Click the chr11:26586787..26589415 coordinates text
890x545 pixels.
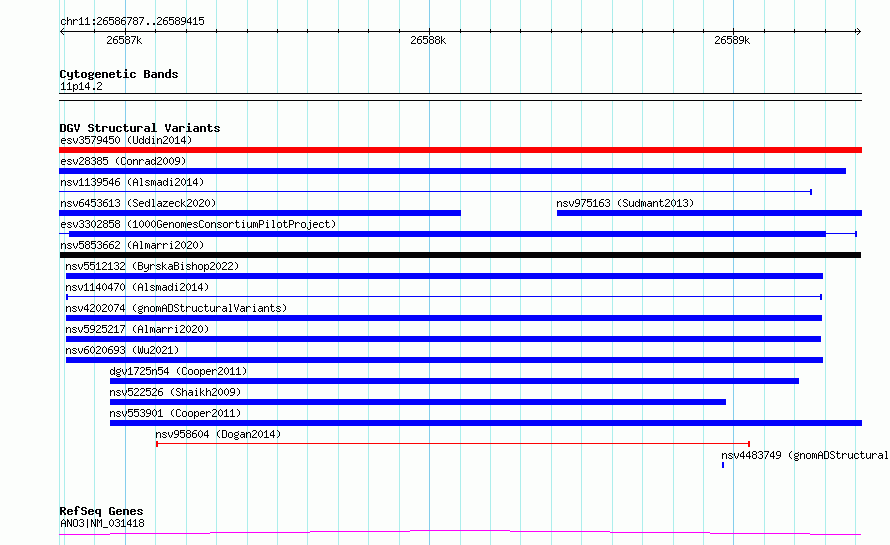click(132, 22)
